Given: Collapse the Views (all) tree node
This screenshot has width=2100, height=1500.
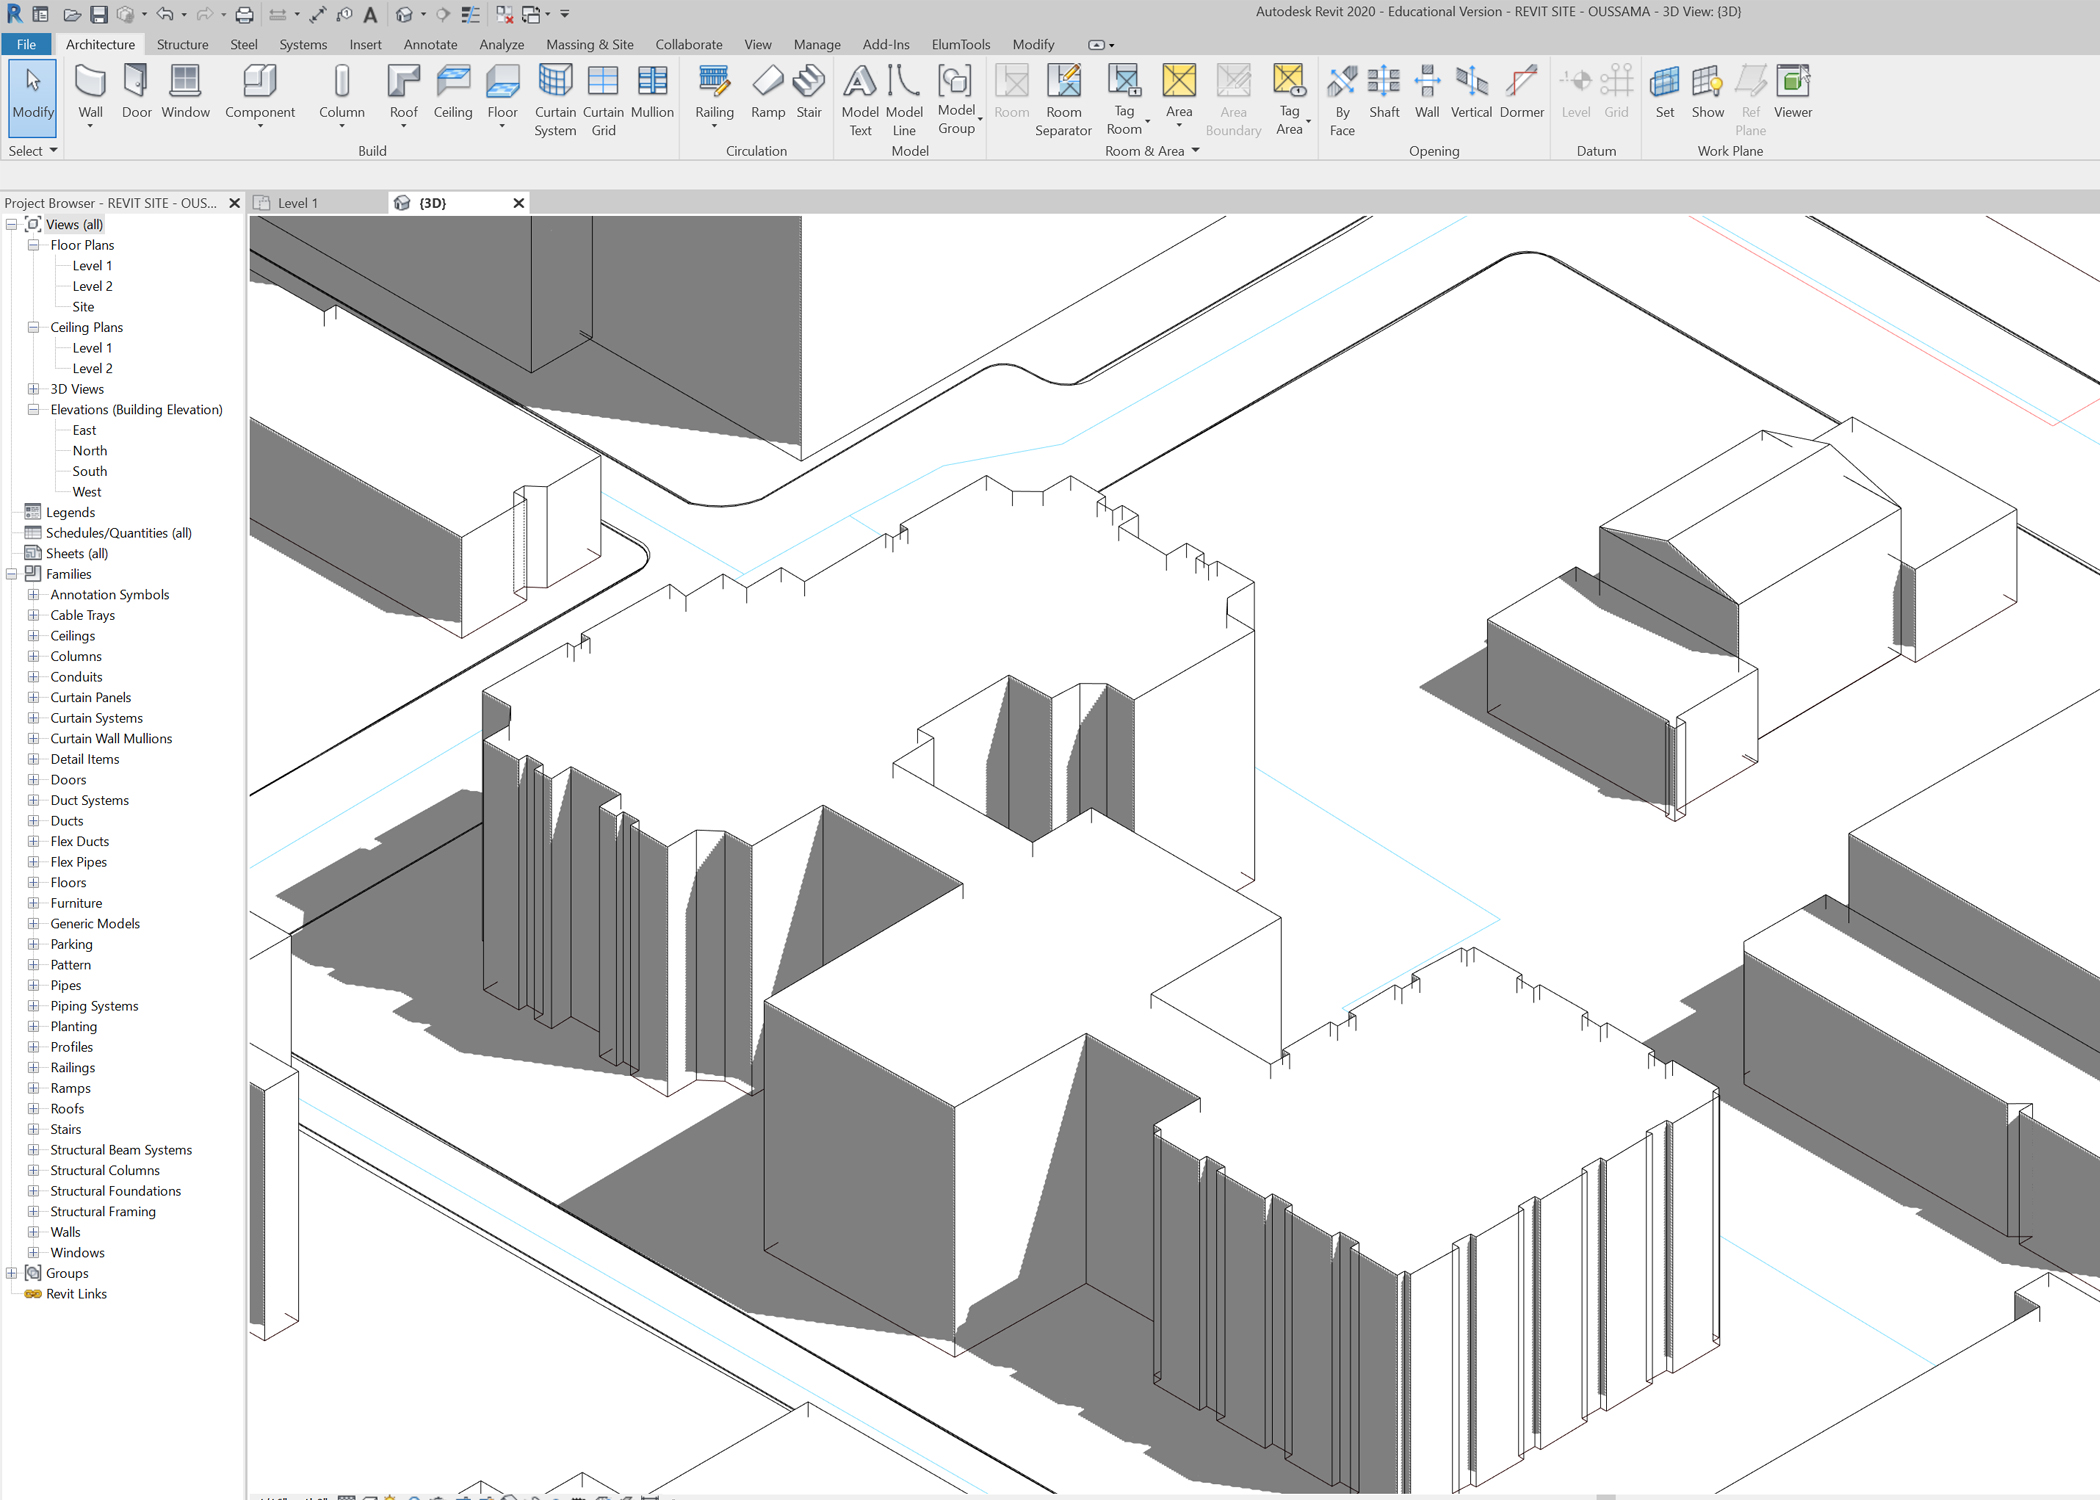Looking at the screenshot, I should pos(11,224).
